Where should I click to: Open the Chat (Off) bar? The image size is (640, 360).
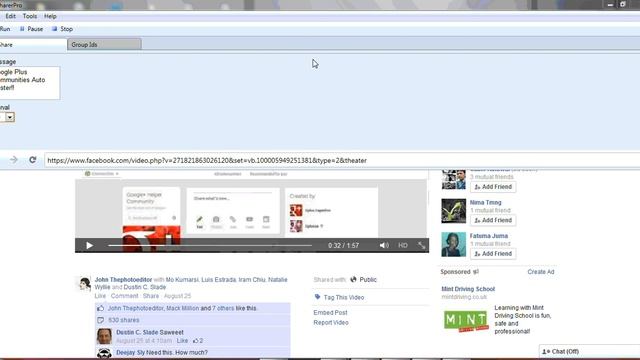[x=589, y=351]
